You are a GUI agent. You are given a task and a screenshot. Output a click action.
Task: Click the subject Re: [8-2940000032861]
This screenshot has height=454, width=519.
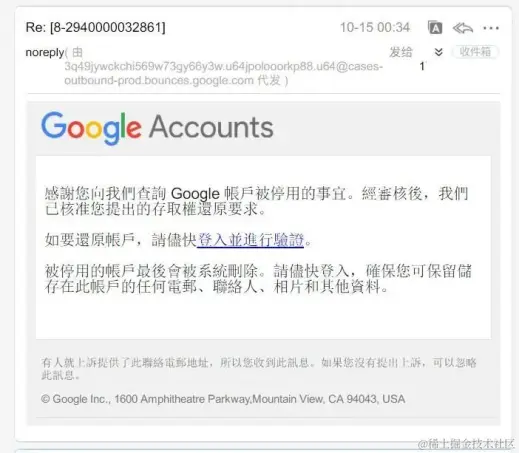[95, 27]
